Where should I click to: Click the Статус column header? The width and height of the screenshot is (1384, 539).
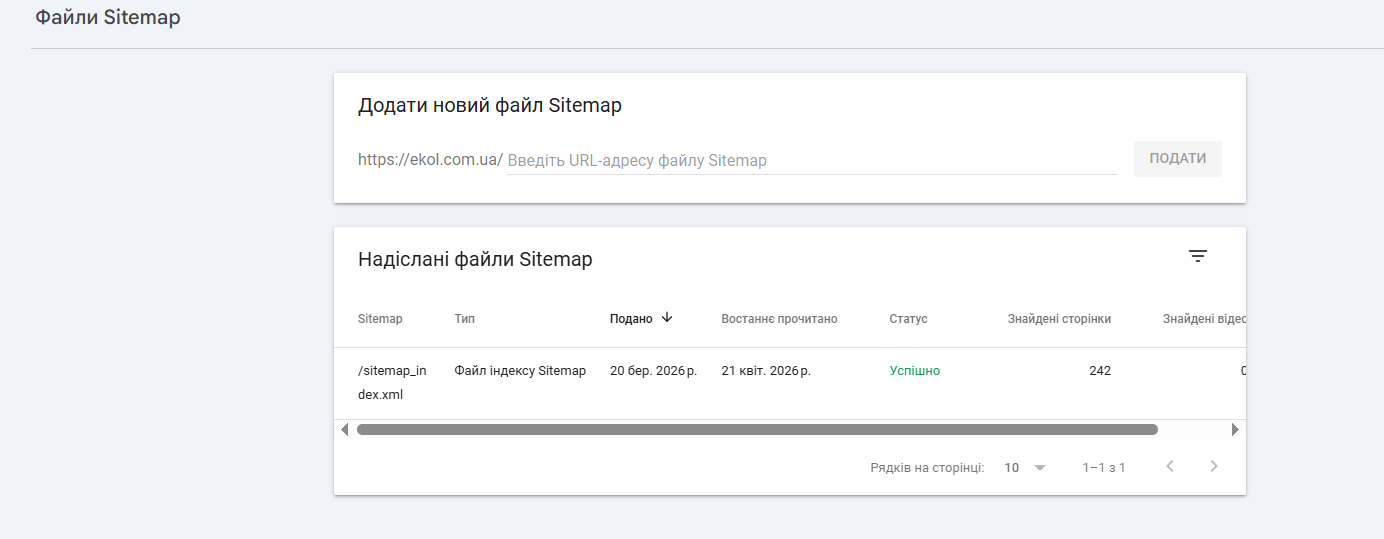tap(908, 319)
